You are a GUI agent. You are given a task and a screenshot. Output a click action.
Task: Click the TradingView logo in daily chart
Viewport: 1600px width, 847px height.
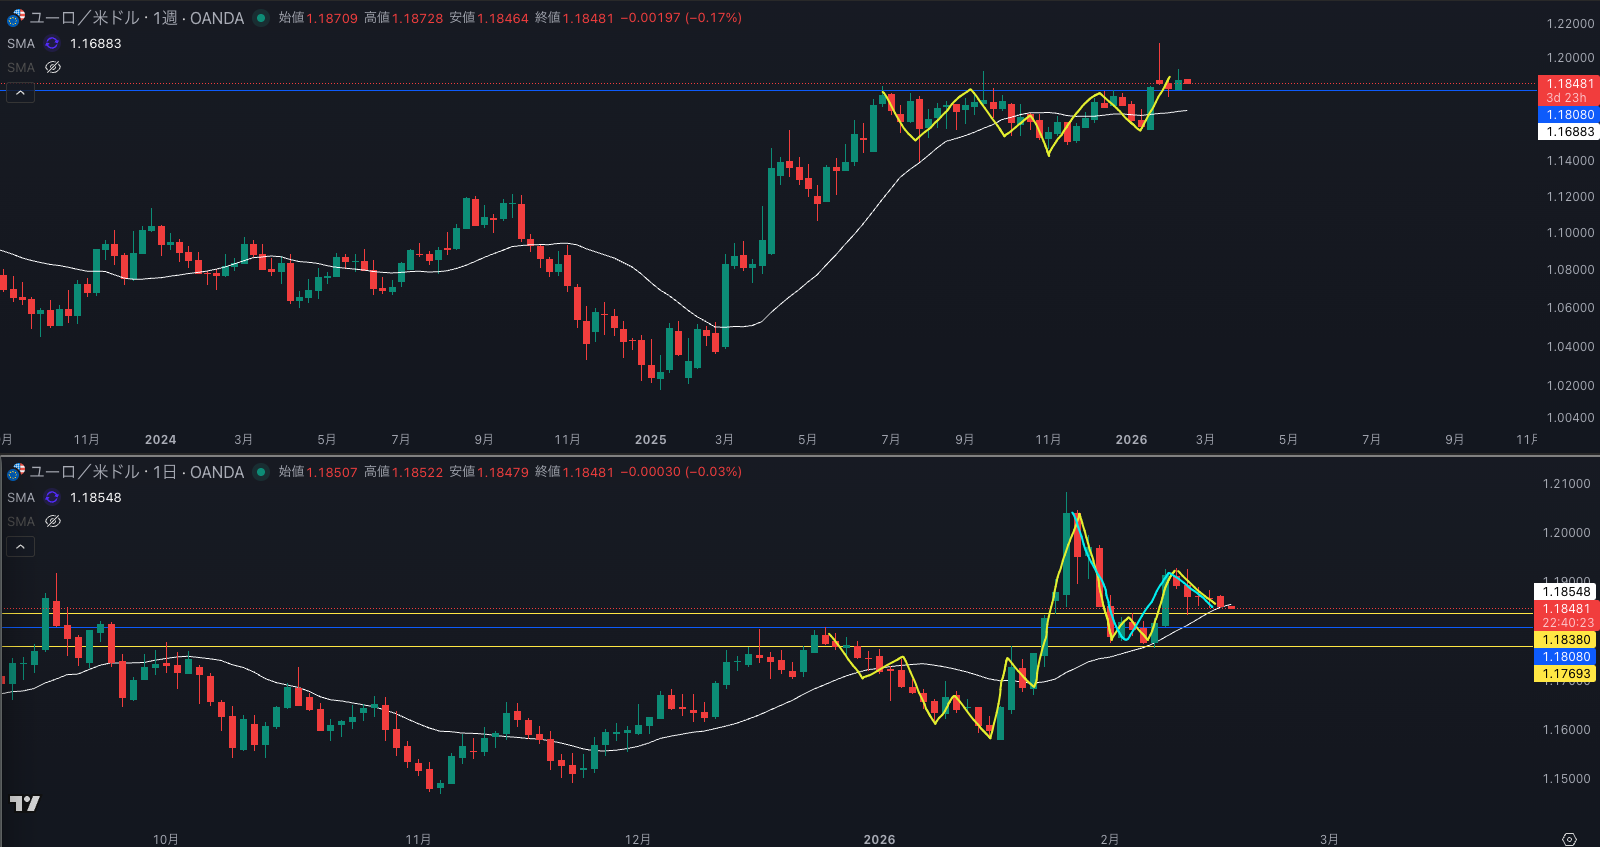click(25, 803)
